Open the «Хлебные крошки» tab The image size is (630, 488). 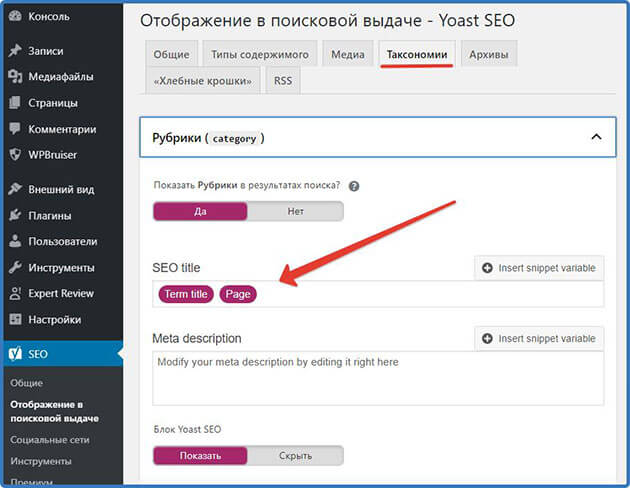(x=203, y=81)
